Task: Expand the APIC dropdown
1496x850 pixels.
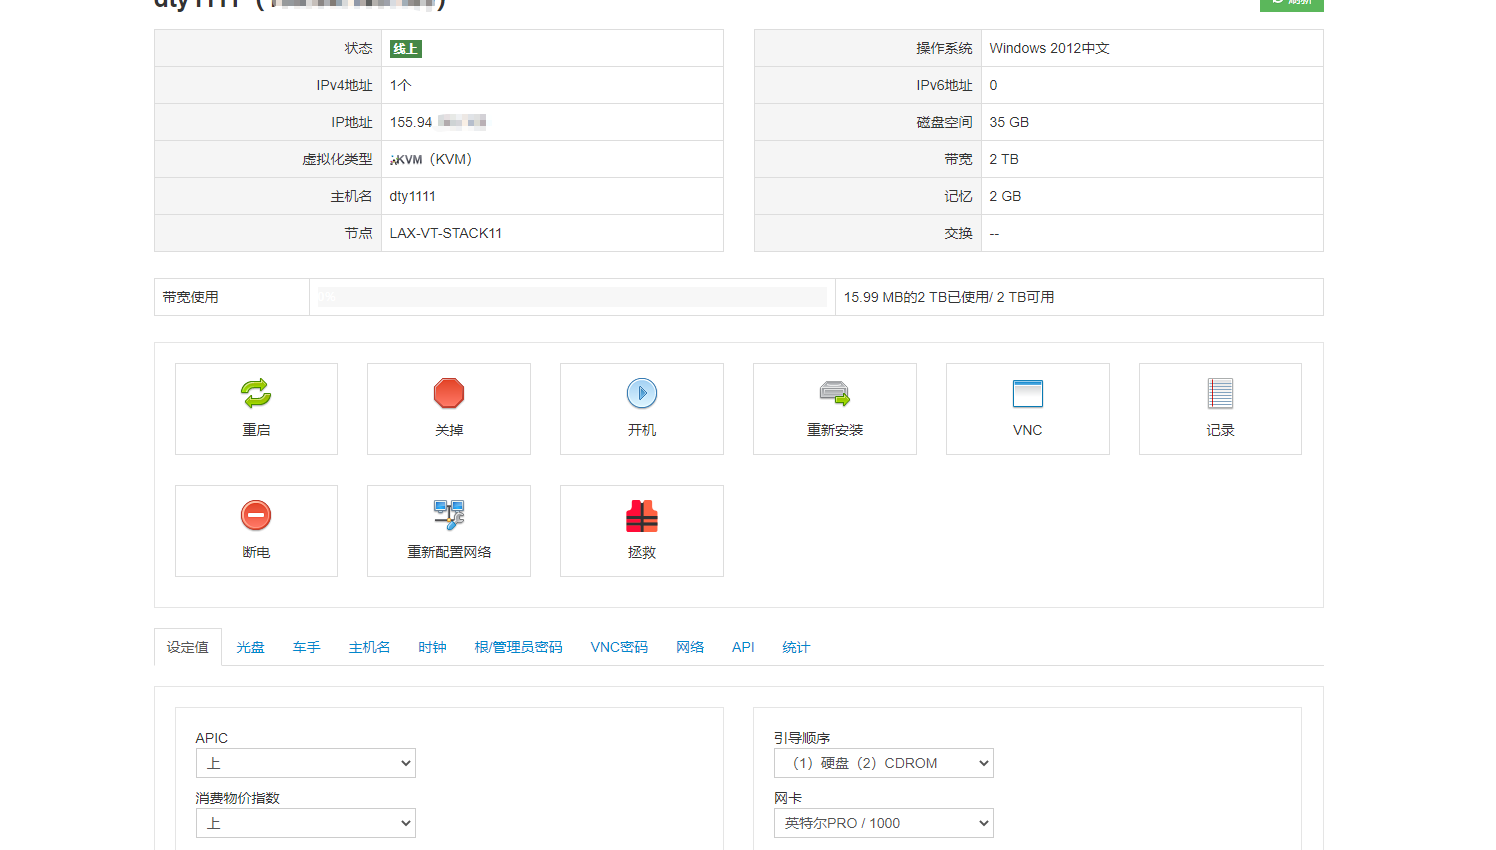Action: tap(306, 763)
